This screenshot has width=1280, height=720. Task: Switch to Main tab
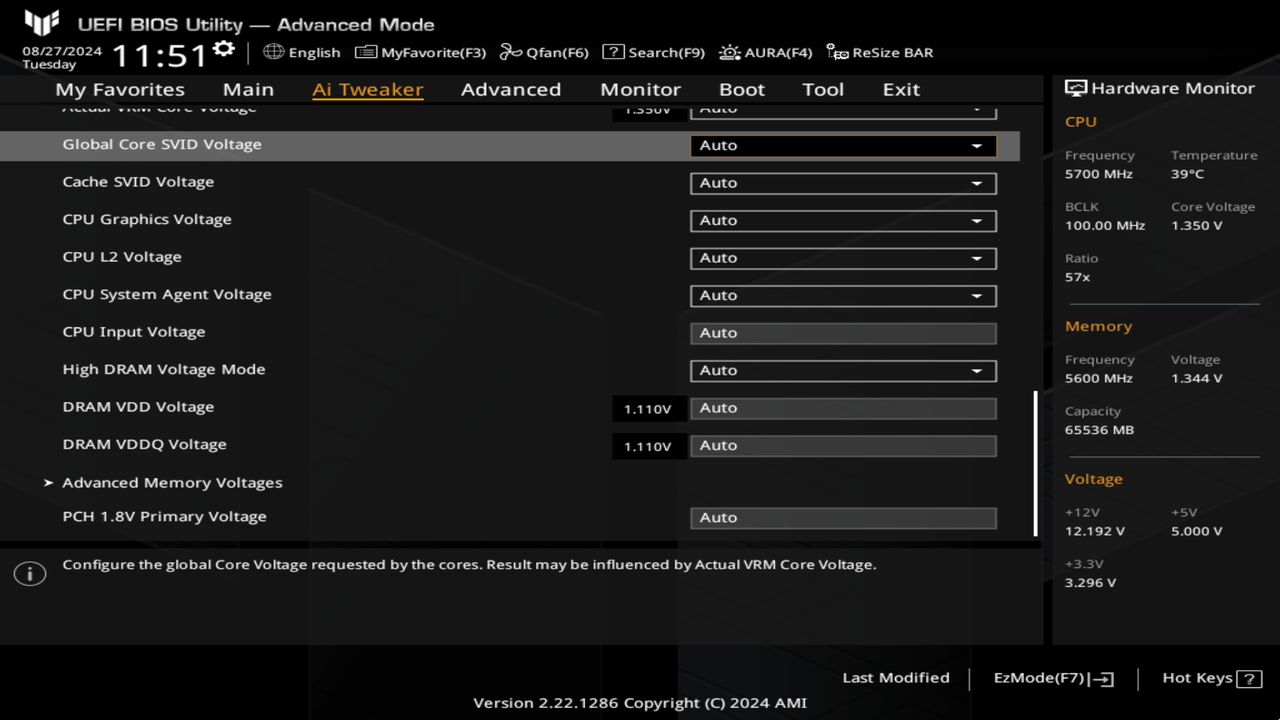[x=248, y=89]
